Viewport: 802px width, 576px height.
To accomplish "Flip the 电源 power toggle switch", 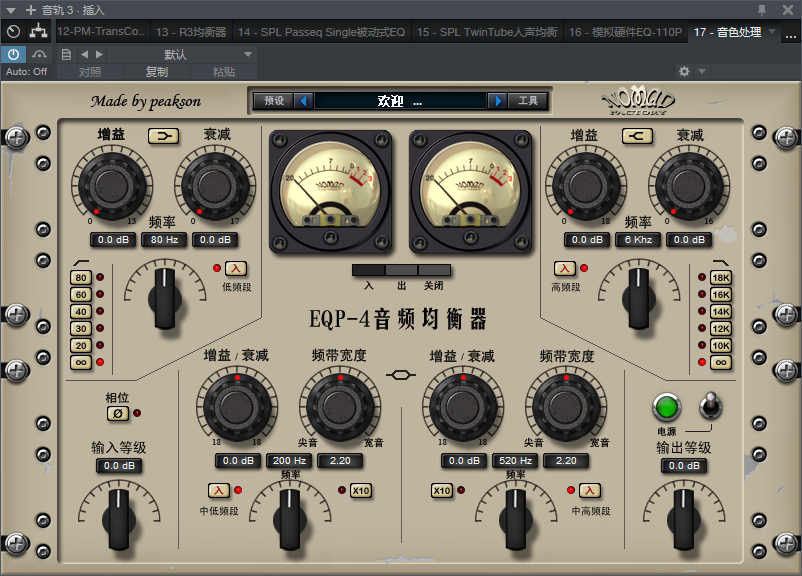I will (x=710, y=406).
